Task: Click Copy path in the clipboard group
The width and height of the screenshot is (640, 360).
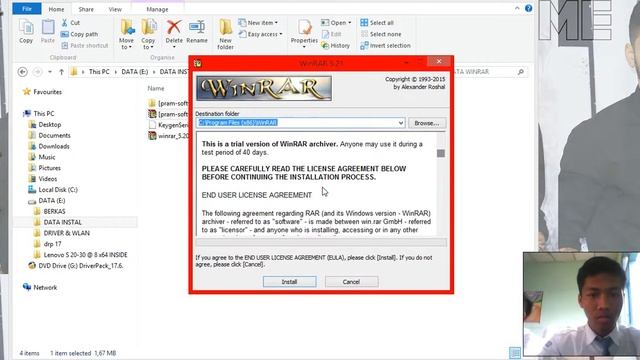Action: pos(80,34)
